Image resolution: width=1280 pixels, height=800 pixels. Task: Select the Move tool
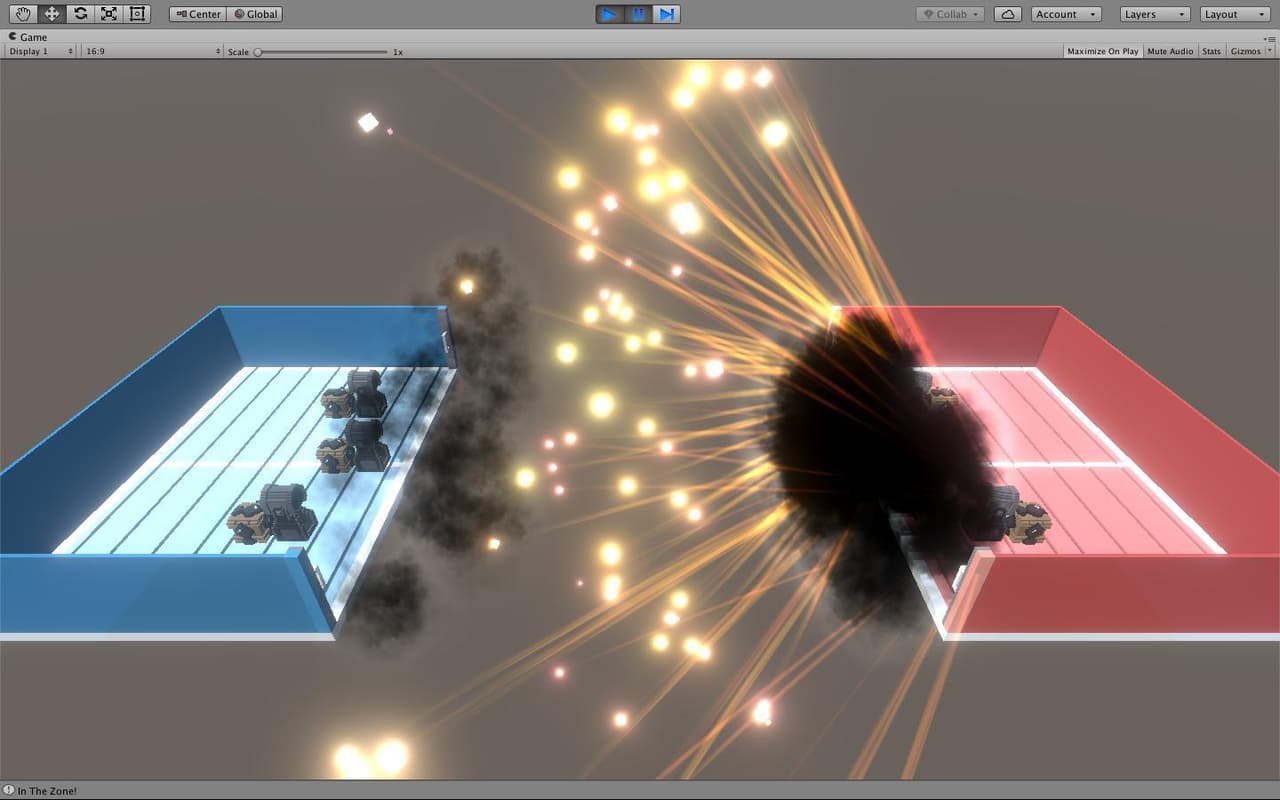(x=52, y=14)
